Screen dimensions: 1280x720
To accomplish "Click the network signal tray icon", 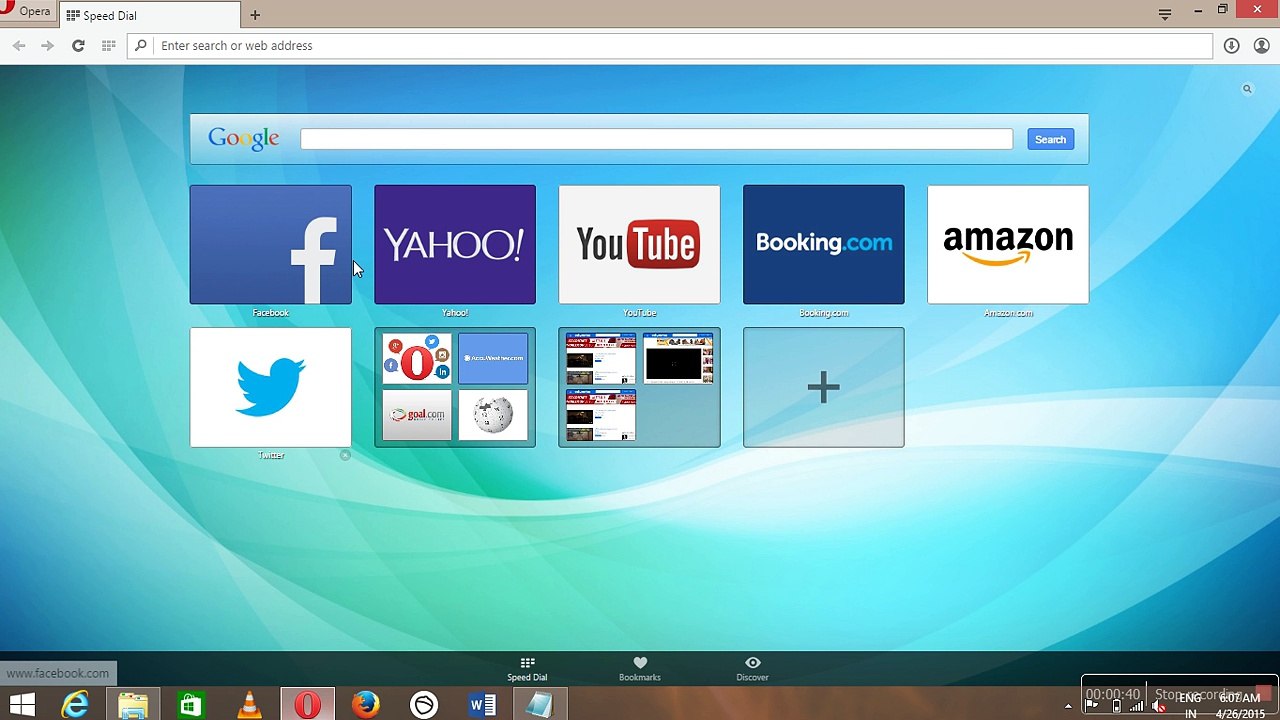I will click(1137, 706).
